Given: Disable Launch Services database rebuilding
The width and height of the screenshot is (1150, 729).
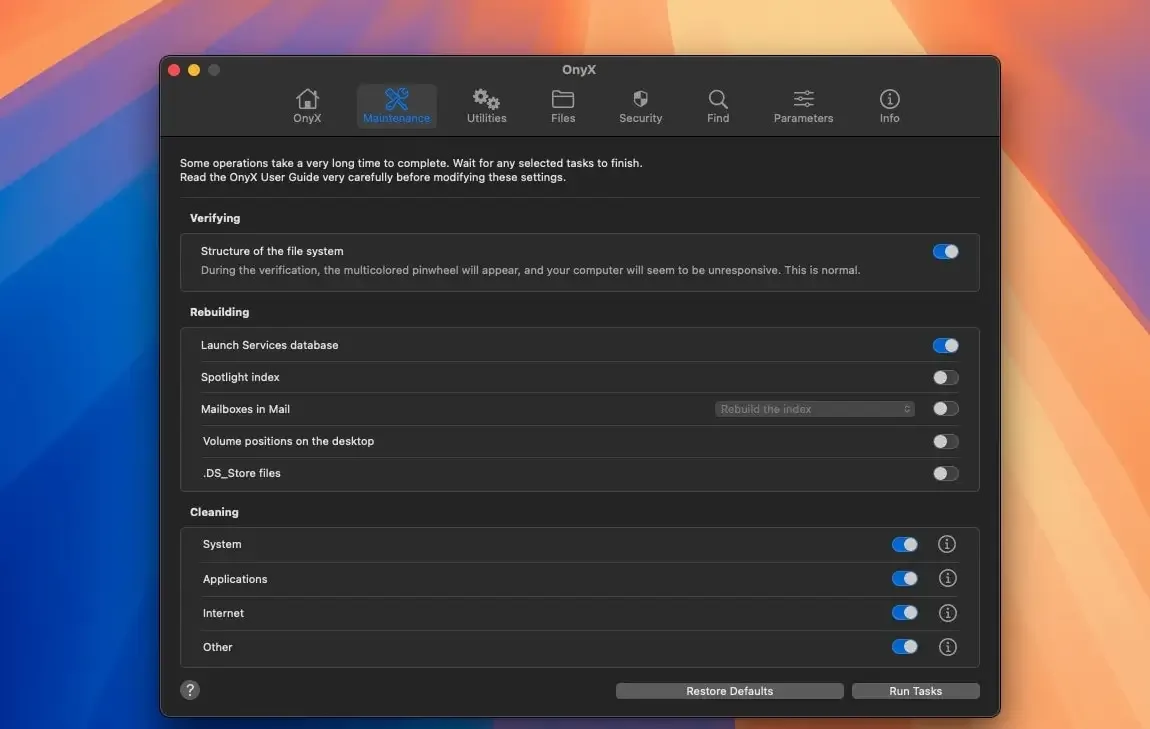Looking at the screenshot, I should click(945, 345).
